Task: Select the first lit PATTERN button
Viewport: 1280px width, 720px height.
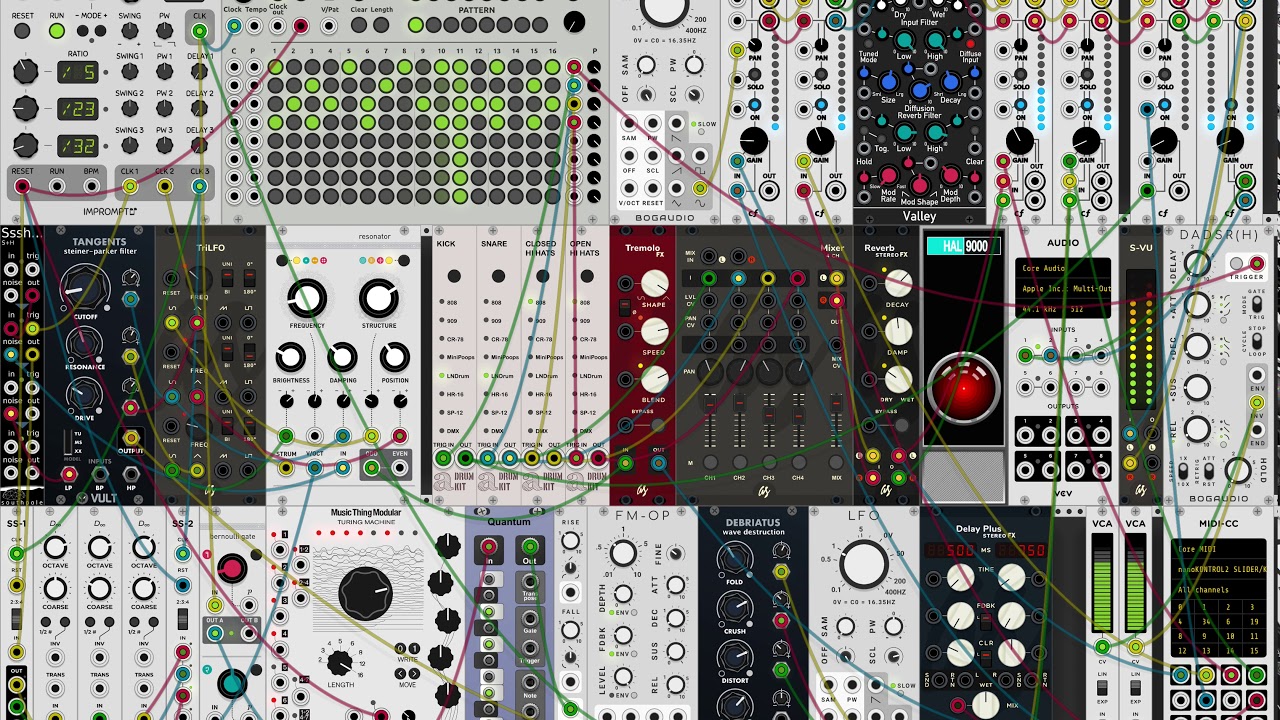Action: [x=416, y=25]
